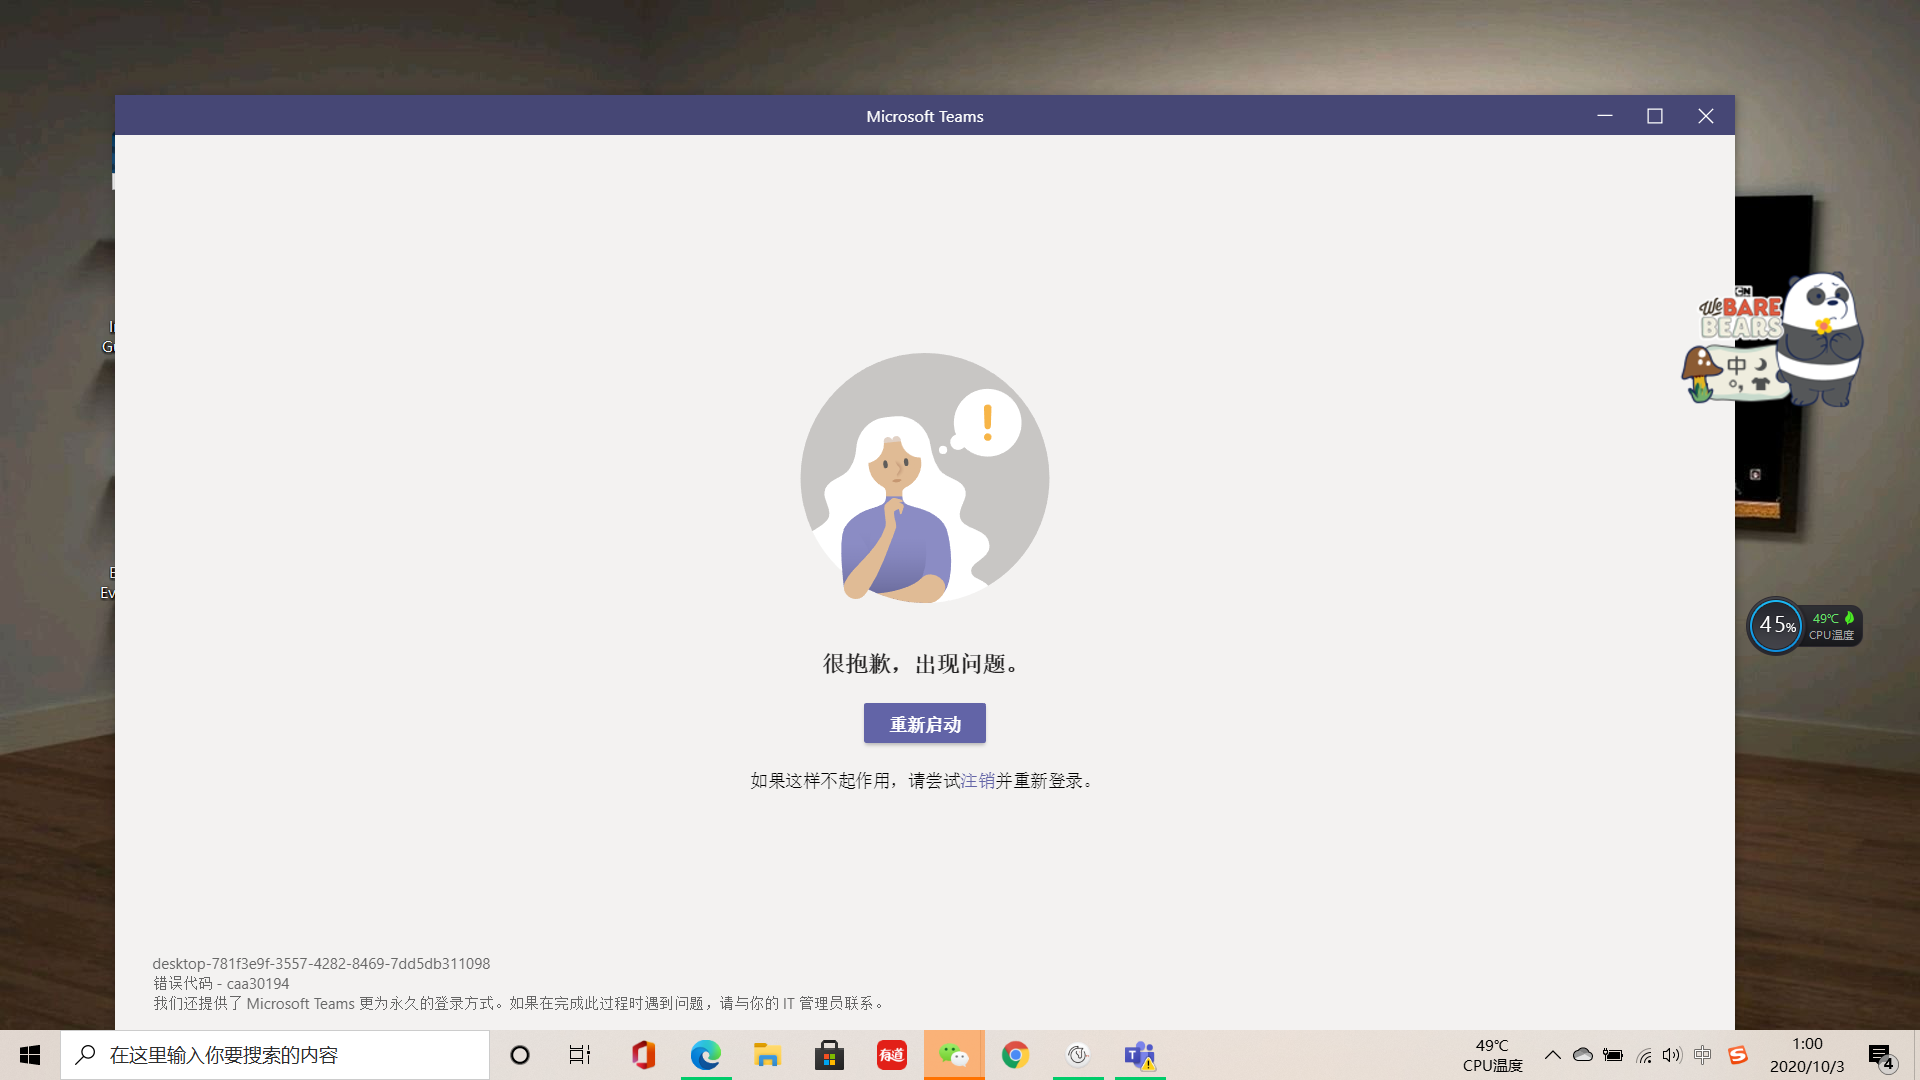The height and width of the screenshot is (1080, 1920).
Task: Click Microsoft Teams taskbar icon
Action: [x=1140, y=1055]
